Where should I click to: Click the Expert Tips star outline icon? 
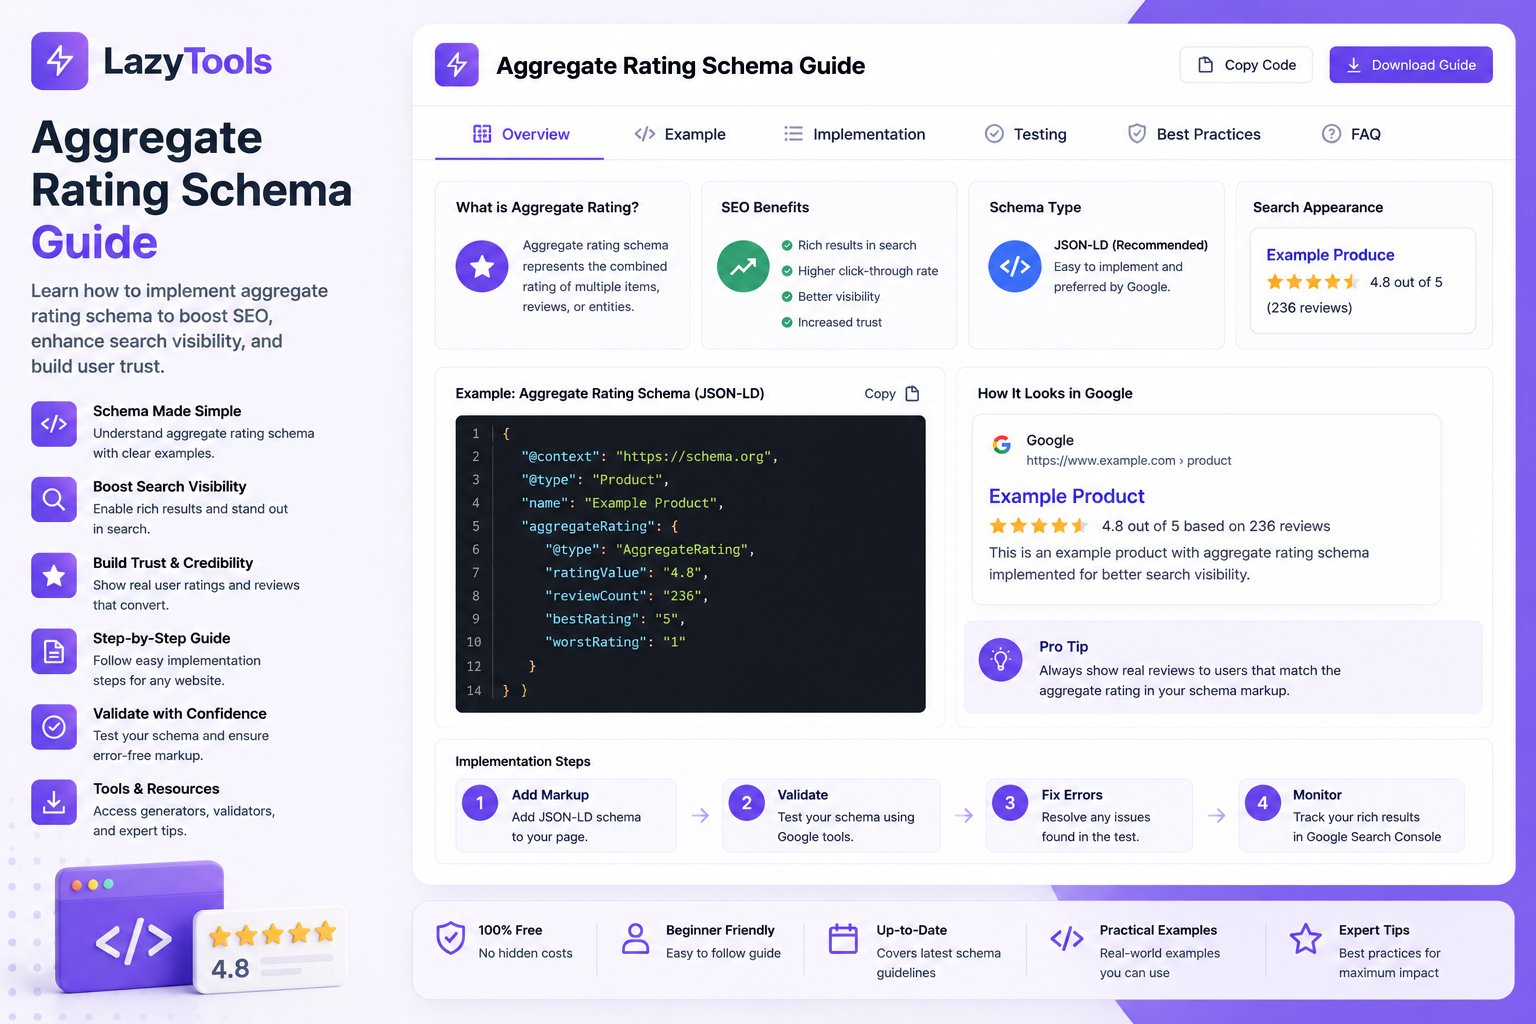tap(1305, 938)
